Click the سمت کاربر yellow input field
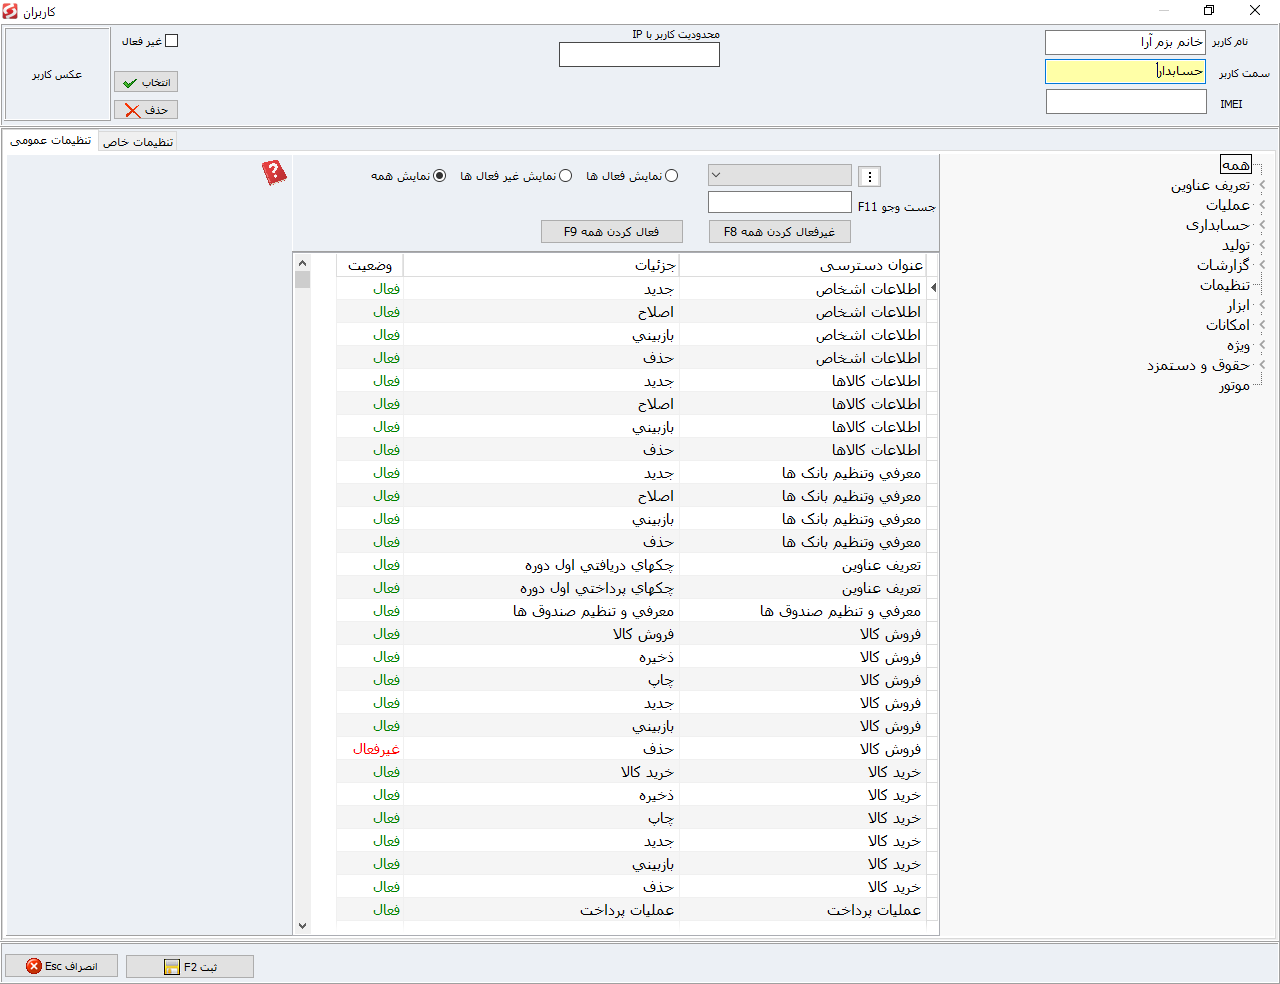Screen dimensions: 1280x984 [x=1125, y=72]
